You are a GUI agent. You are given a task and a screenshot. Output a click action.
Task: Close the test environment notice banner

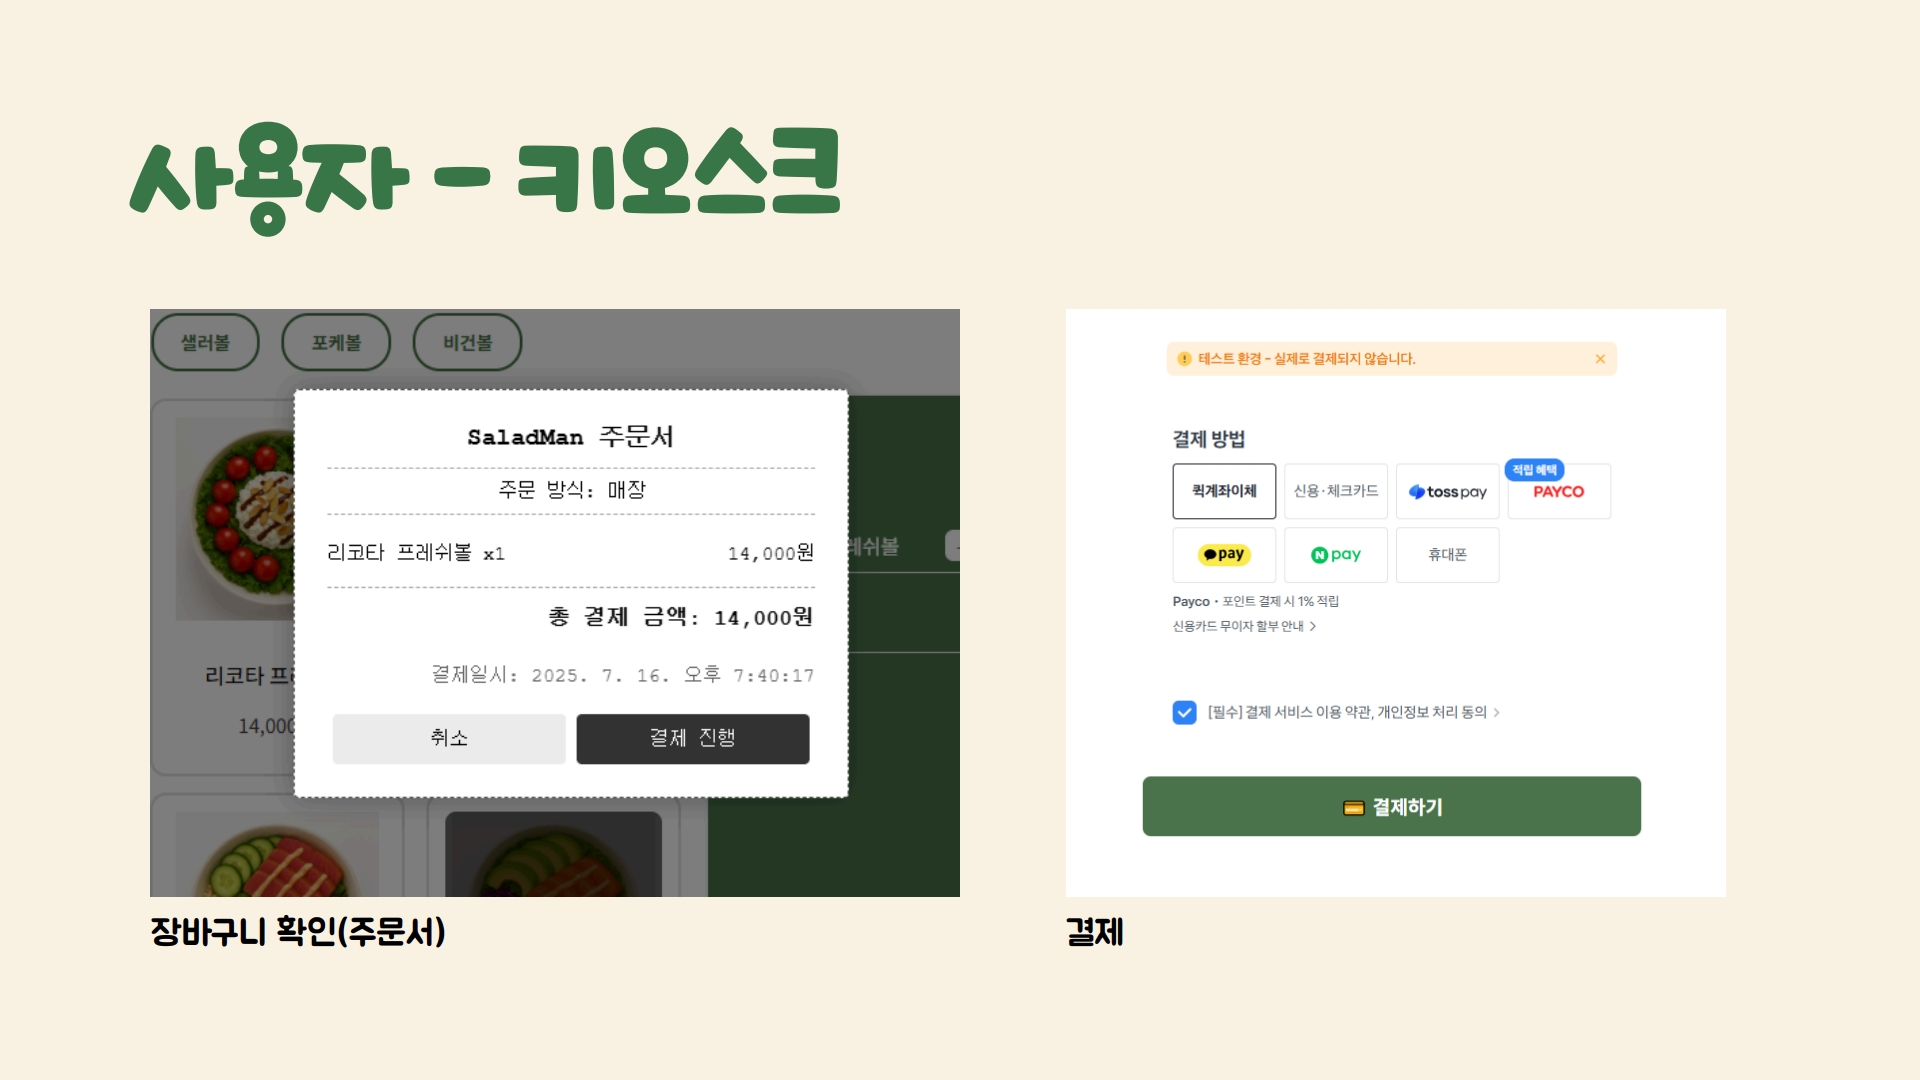[x=1600, y=359]
